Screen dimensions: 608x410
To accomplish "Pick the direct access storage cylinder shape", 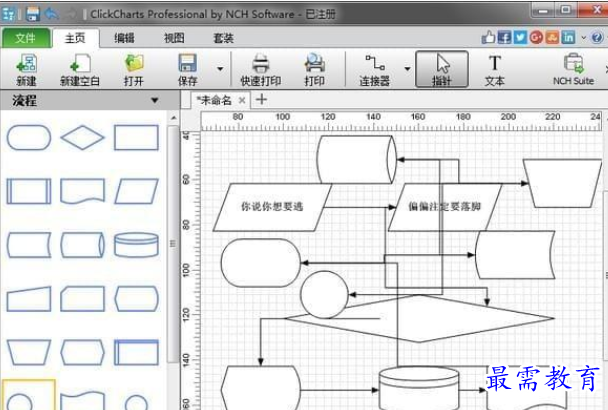I will pos(82,245).
